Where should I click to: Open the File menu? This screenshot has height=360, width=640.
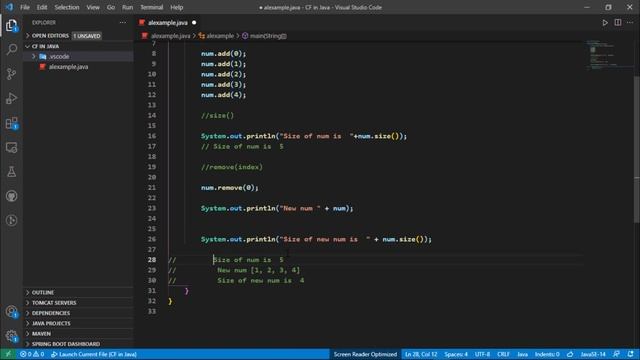coord(25,7)
